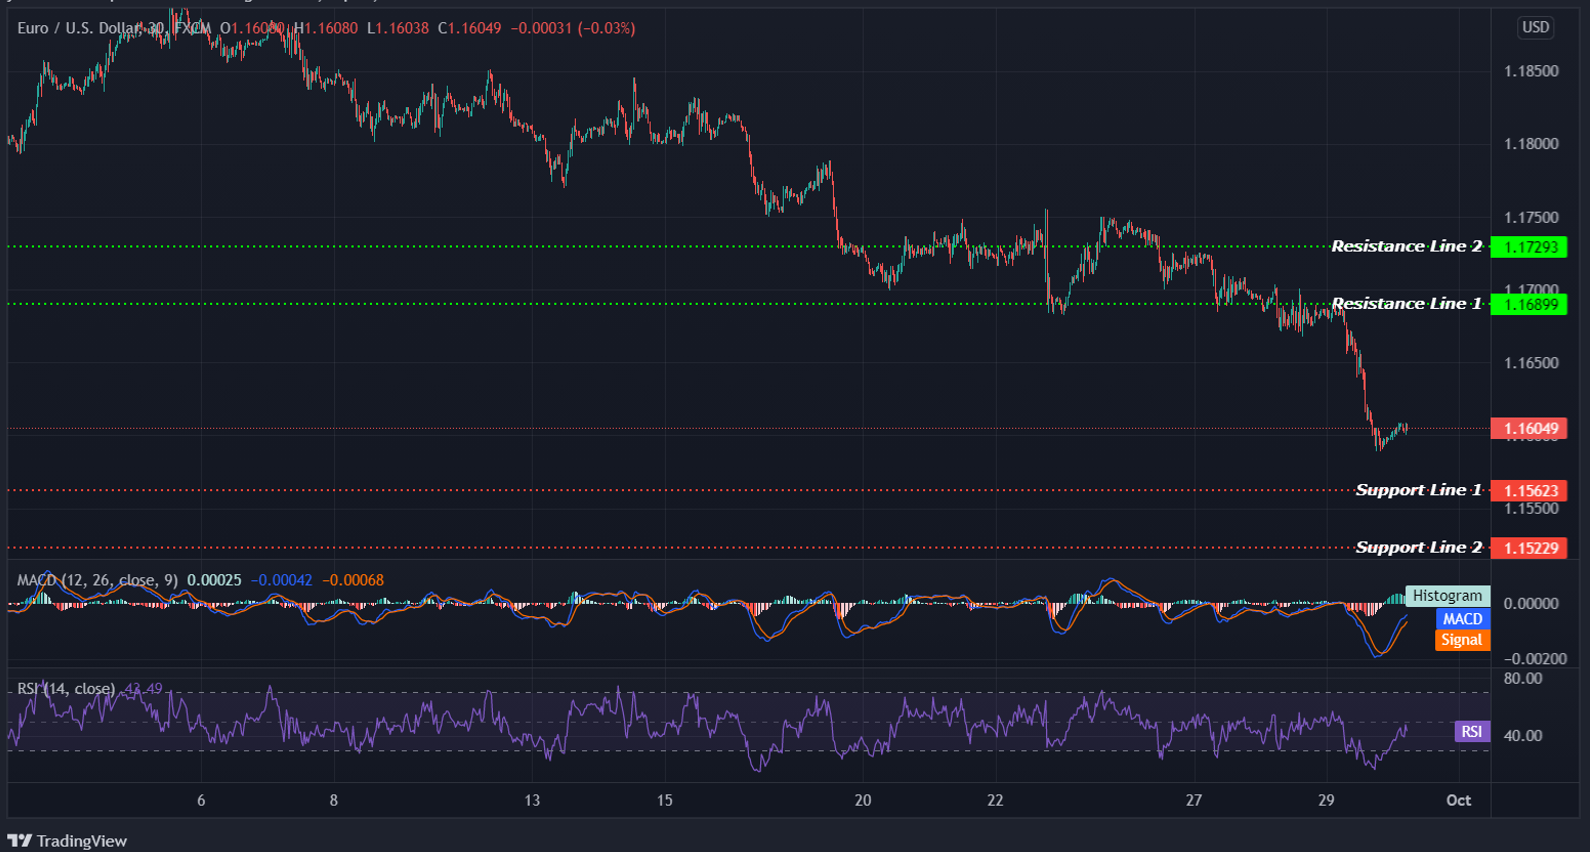Click date 6 on the time axis
The image size is (1590, 852).
coord(201,800)
